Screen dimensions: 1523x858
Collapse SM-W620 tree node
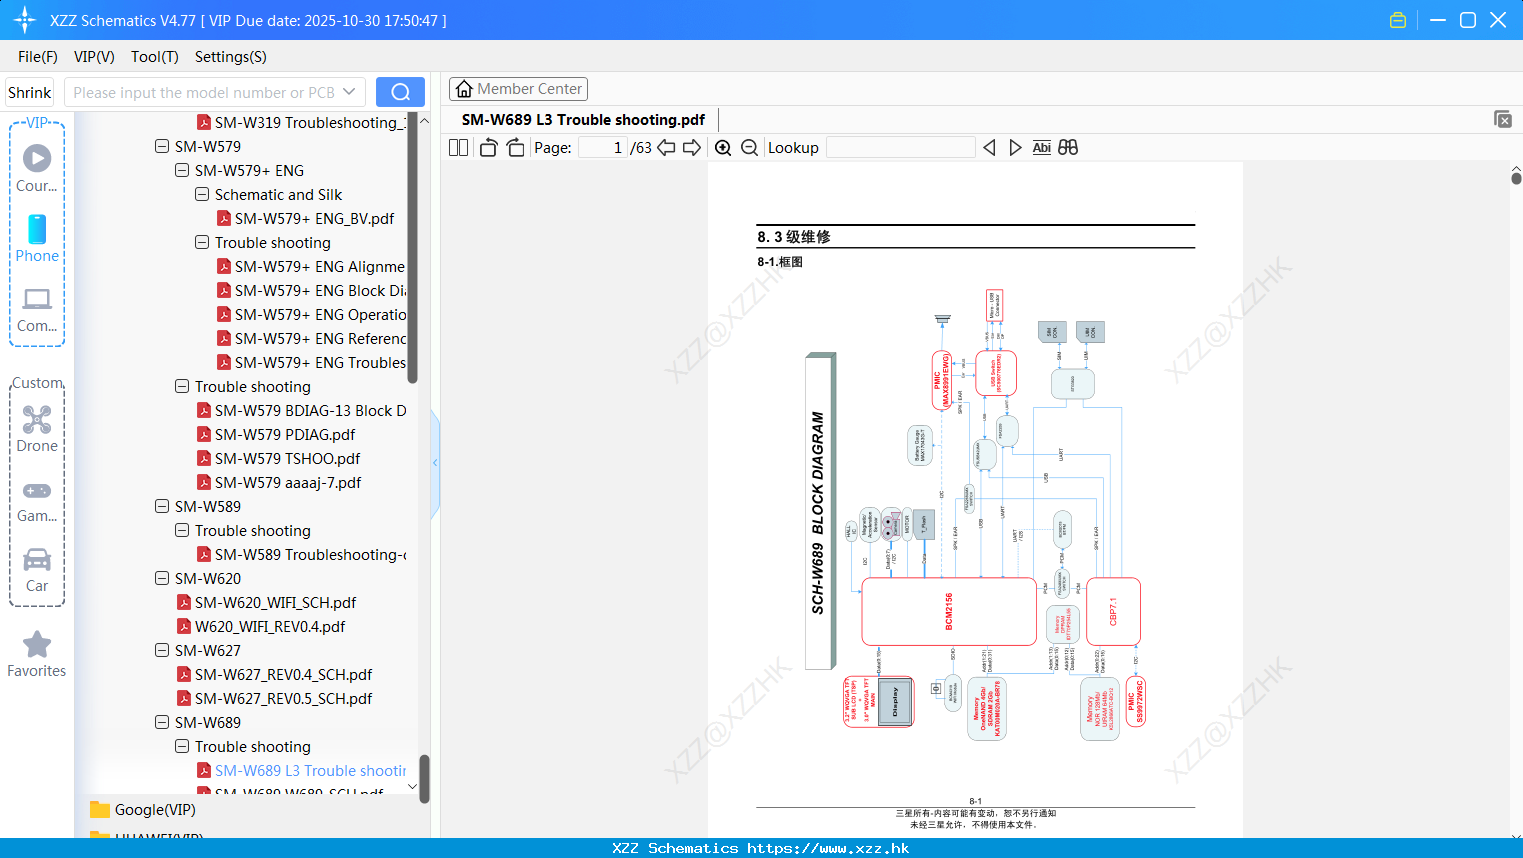[x=162, y=579]
